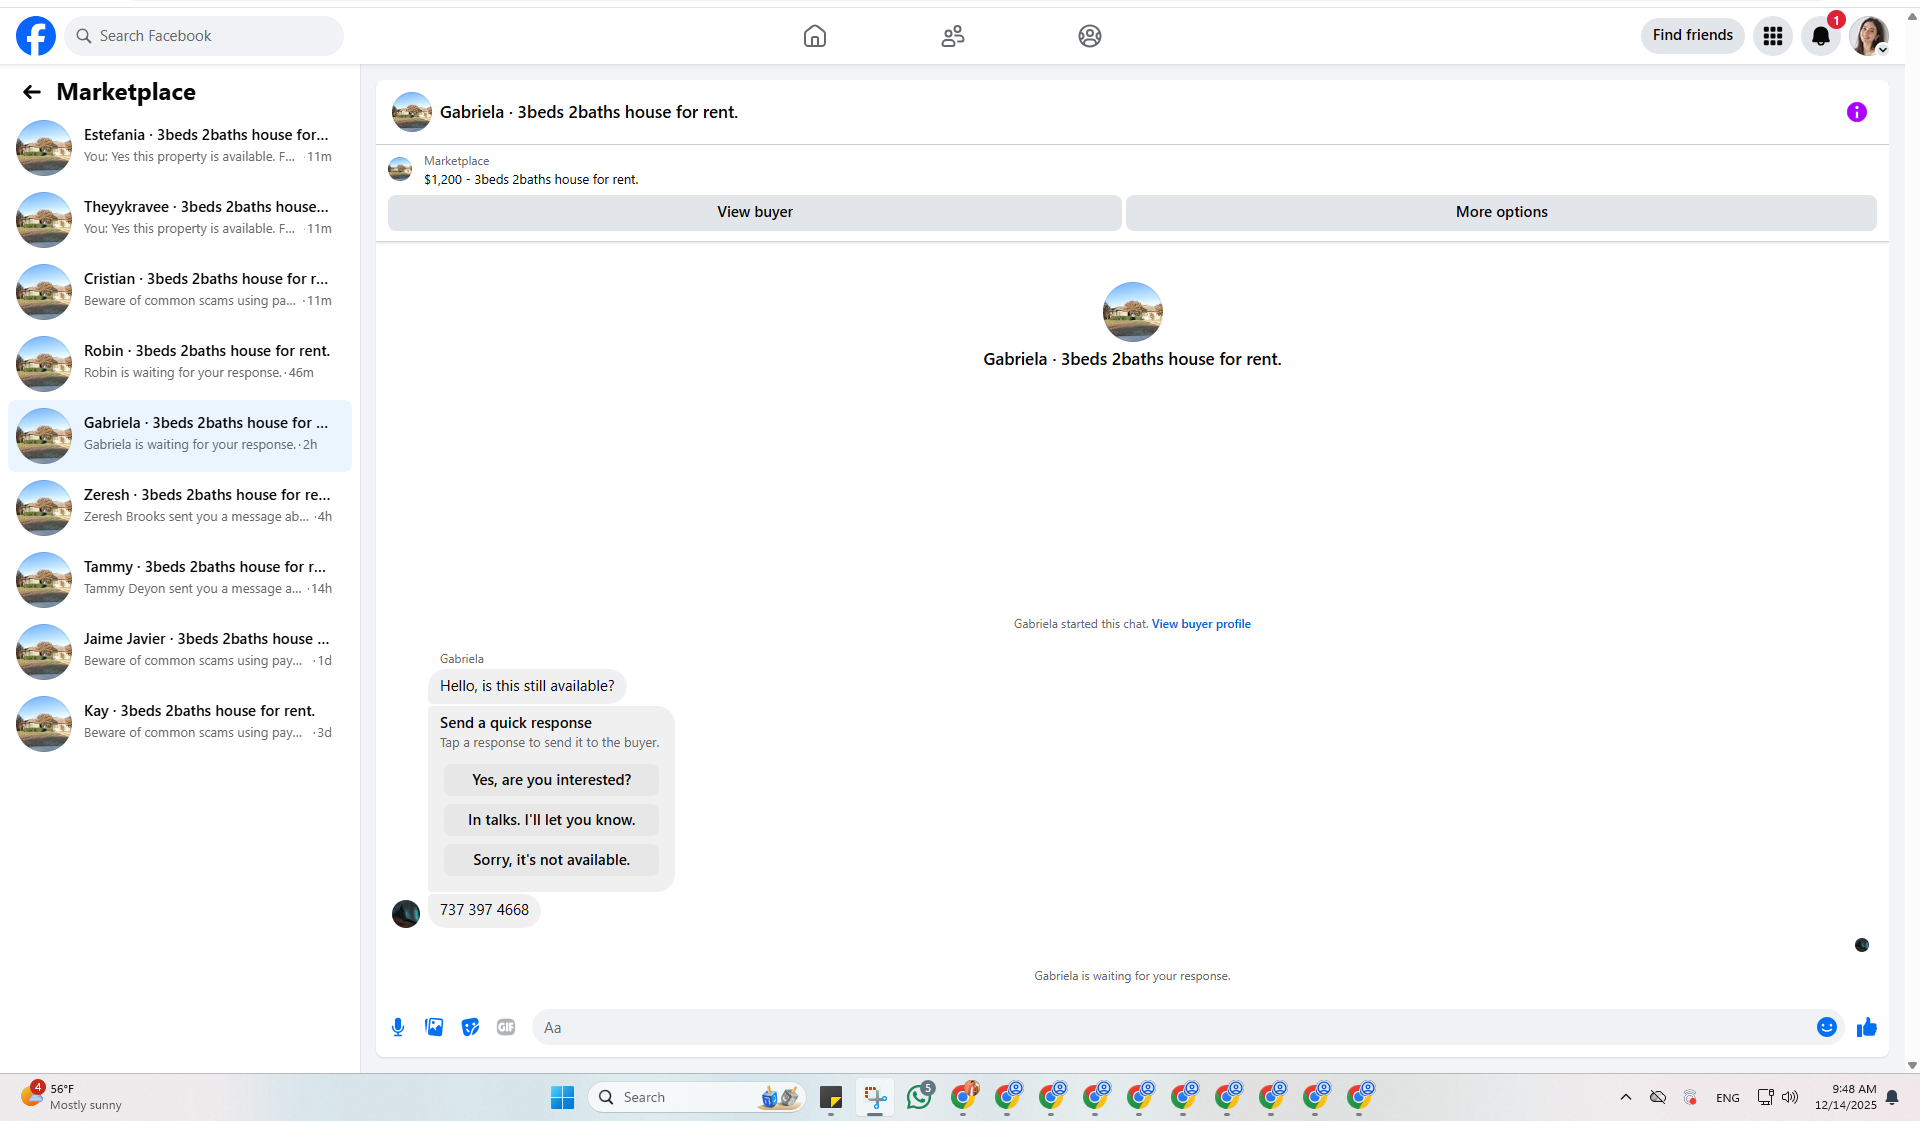Click the page scrollbar down arrow

tap(1912, 1066)
